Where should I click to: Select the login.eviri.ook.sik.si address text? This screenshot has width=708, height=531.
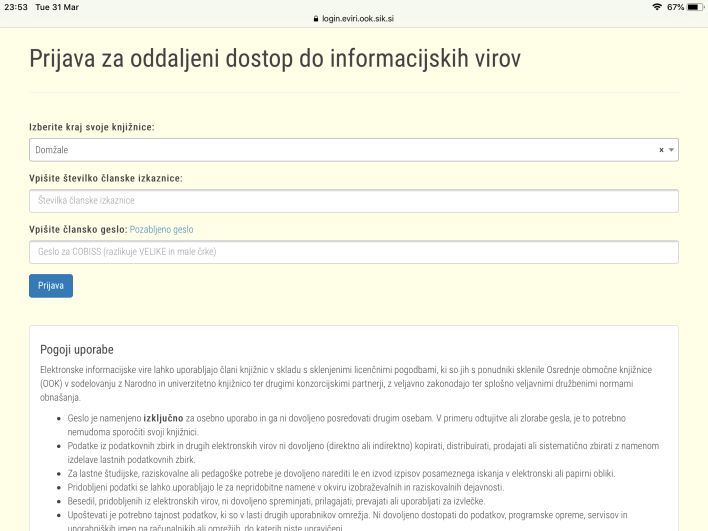(x=358, y=18)
